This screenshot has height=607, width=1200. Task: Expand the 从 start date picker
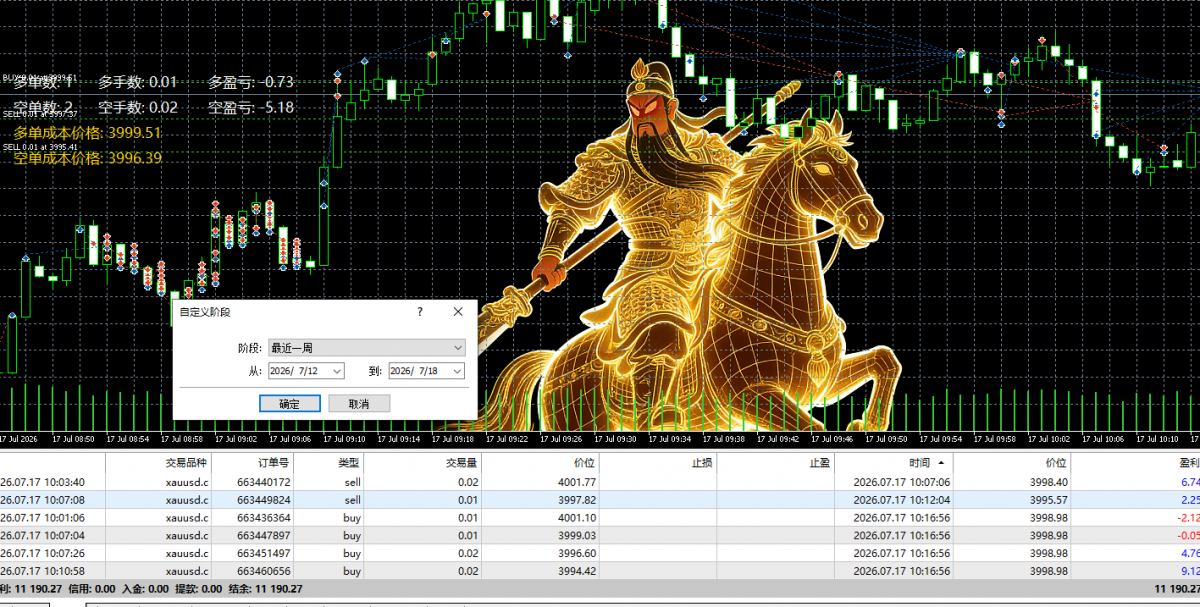(336, 371)
